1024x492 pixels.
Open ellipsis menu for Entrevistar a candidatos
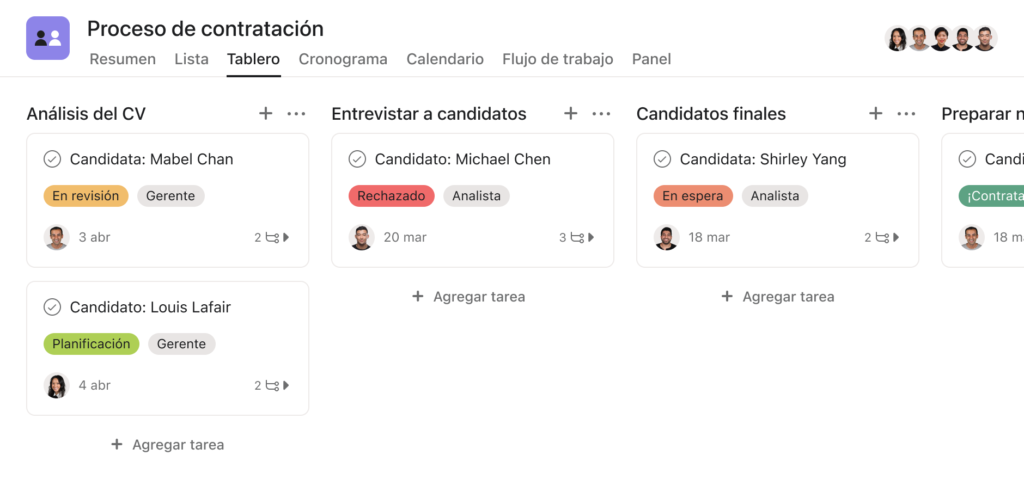[601, 114]
